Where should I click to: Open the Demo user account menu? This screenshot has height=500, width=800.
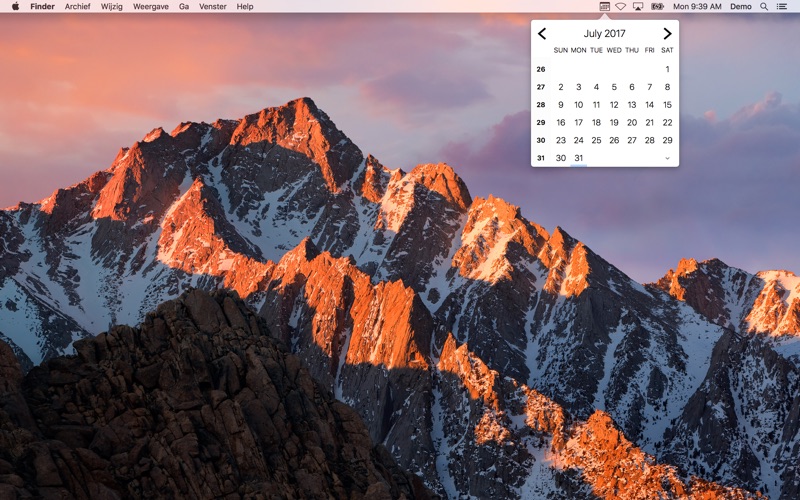(740, 6)
